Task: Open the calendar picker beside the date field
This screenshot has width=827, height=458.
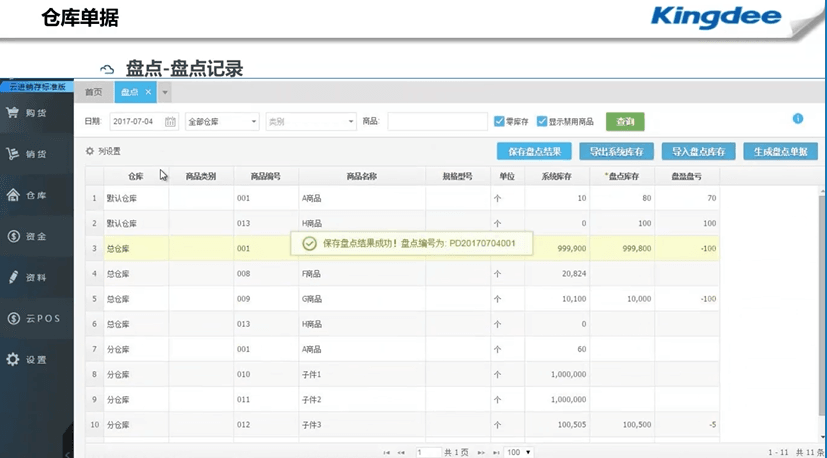Action: point(170,122)
